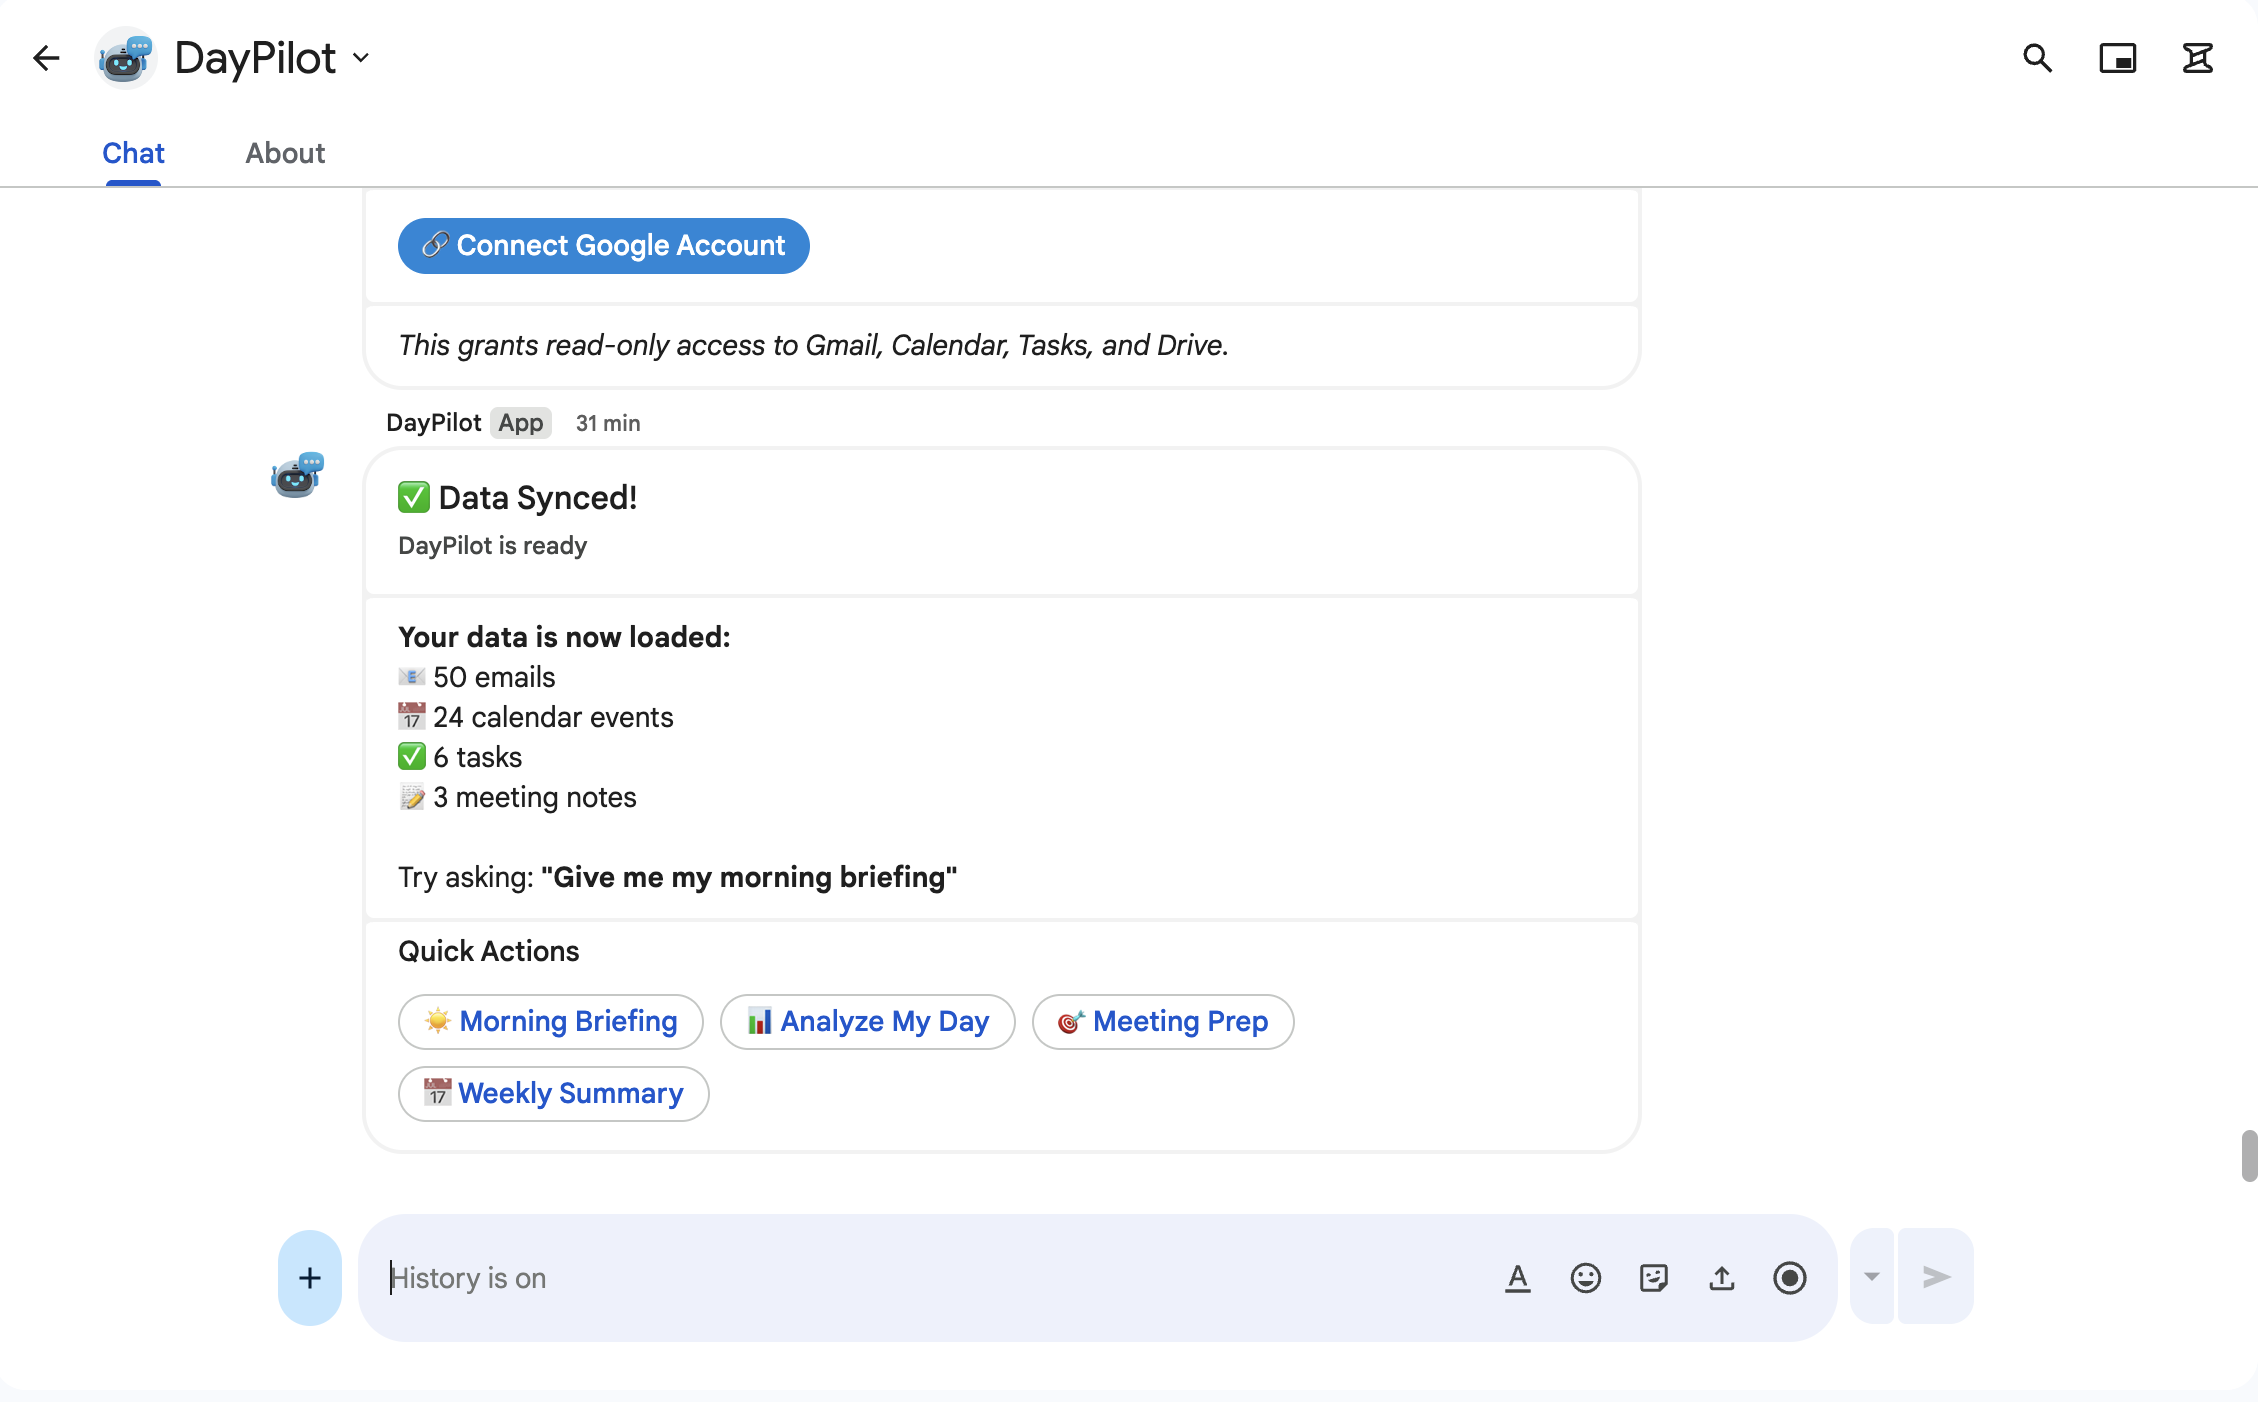The height and width of the screenshot is (1402, 2258).
Task: Focus the History is on message field
Action: (x=930, y=1278)
